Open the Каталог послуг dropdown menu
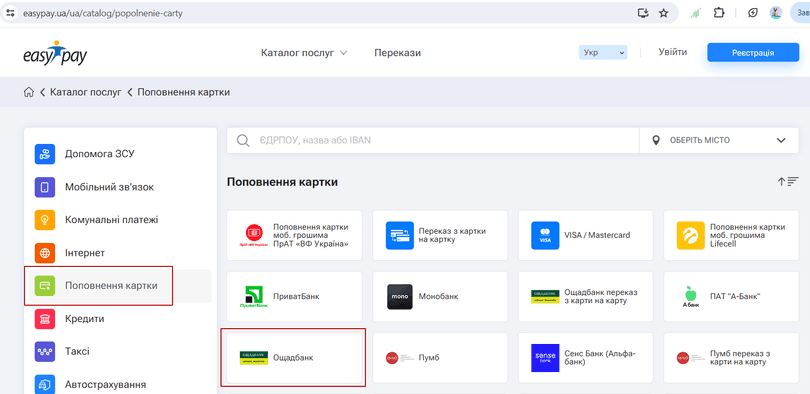The height and width of the screenshot is (394, 810). (304, 53)
